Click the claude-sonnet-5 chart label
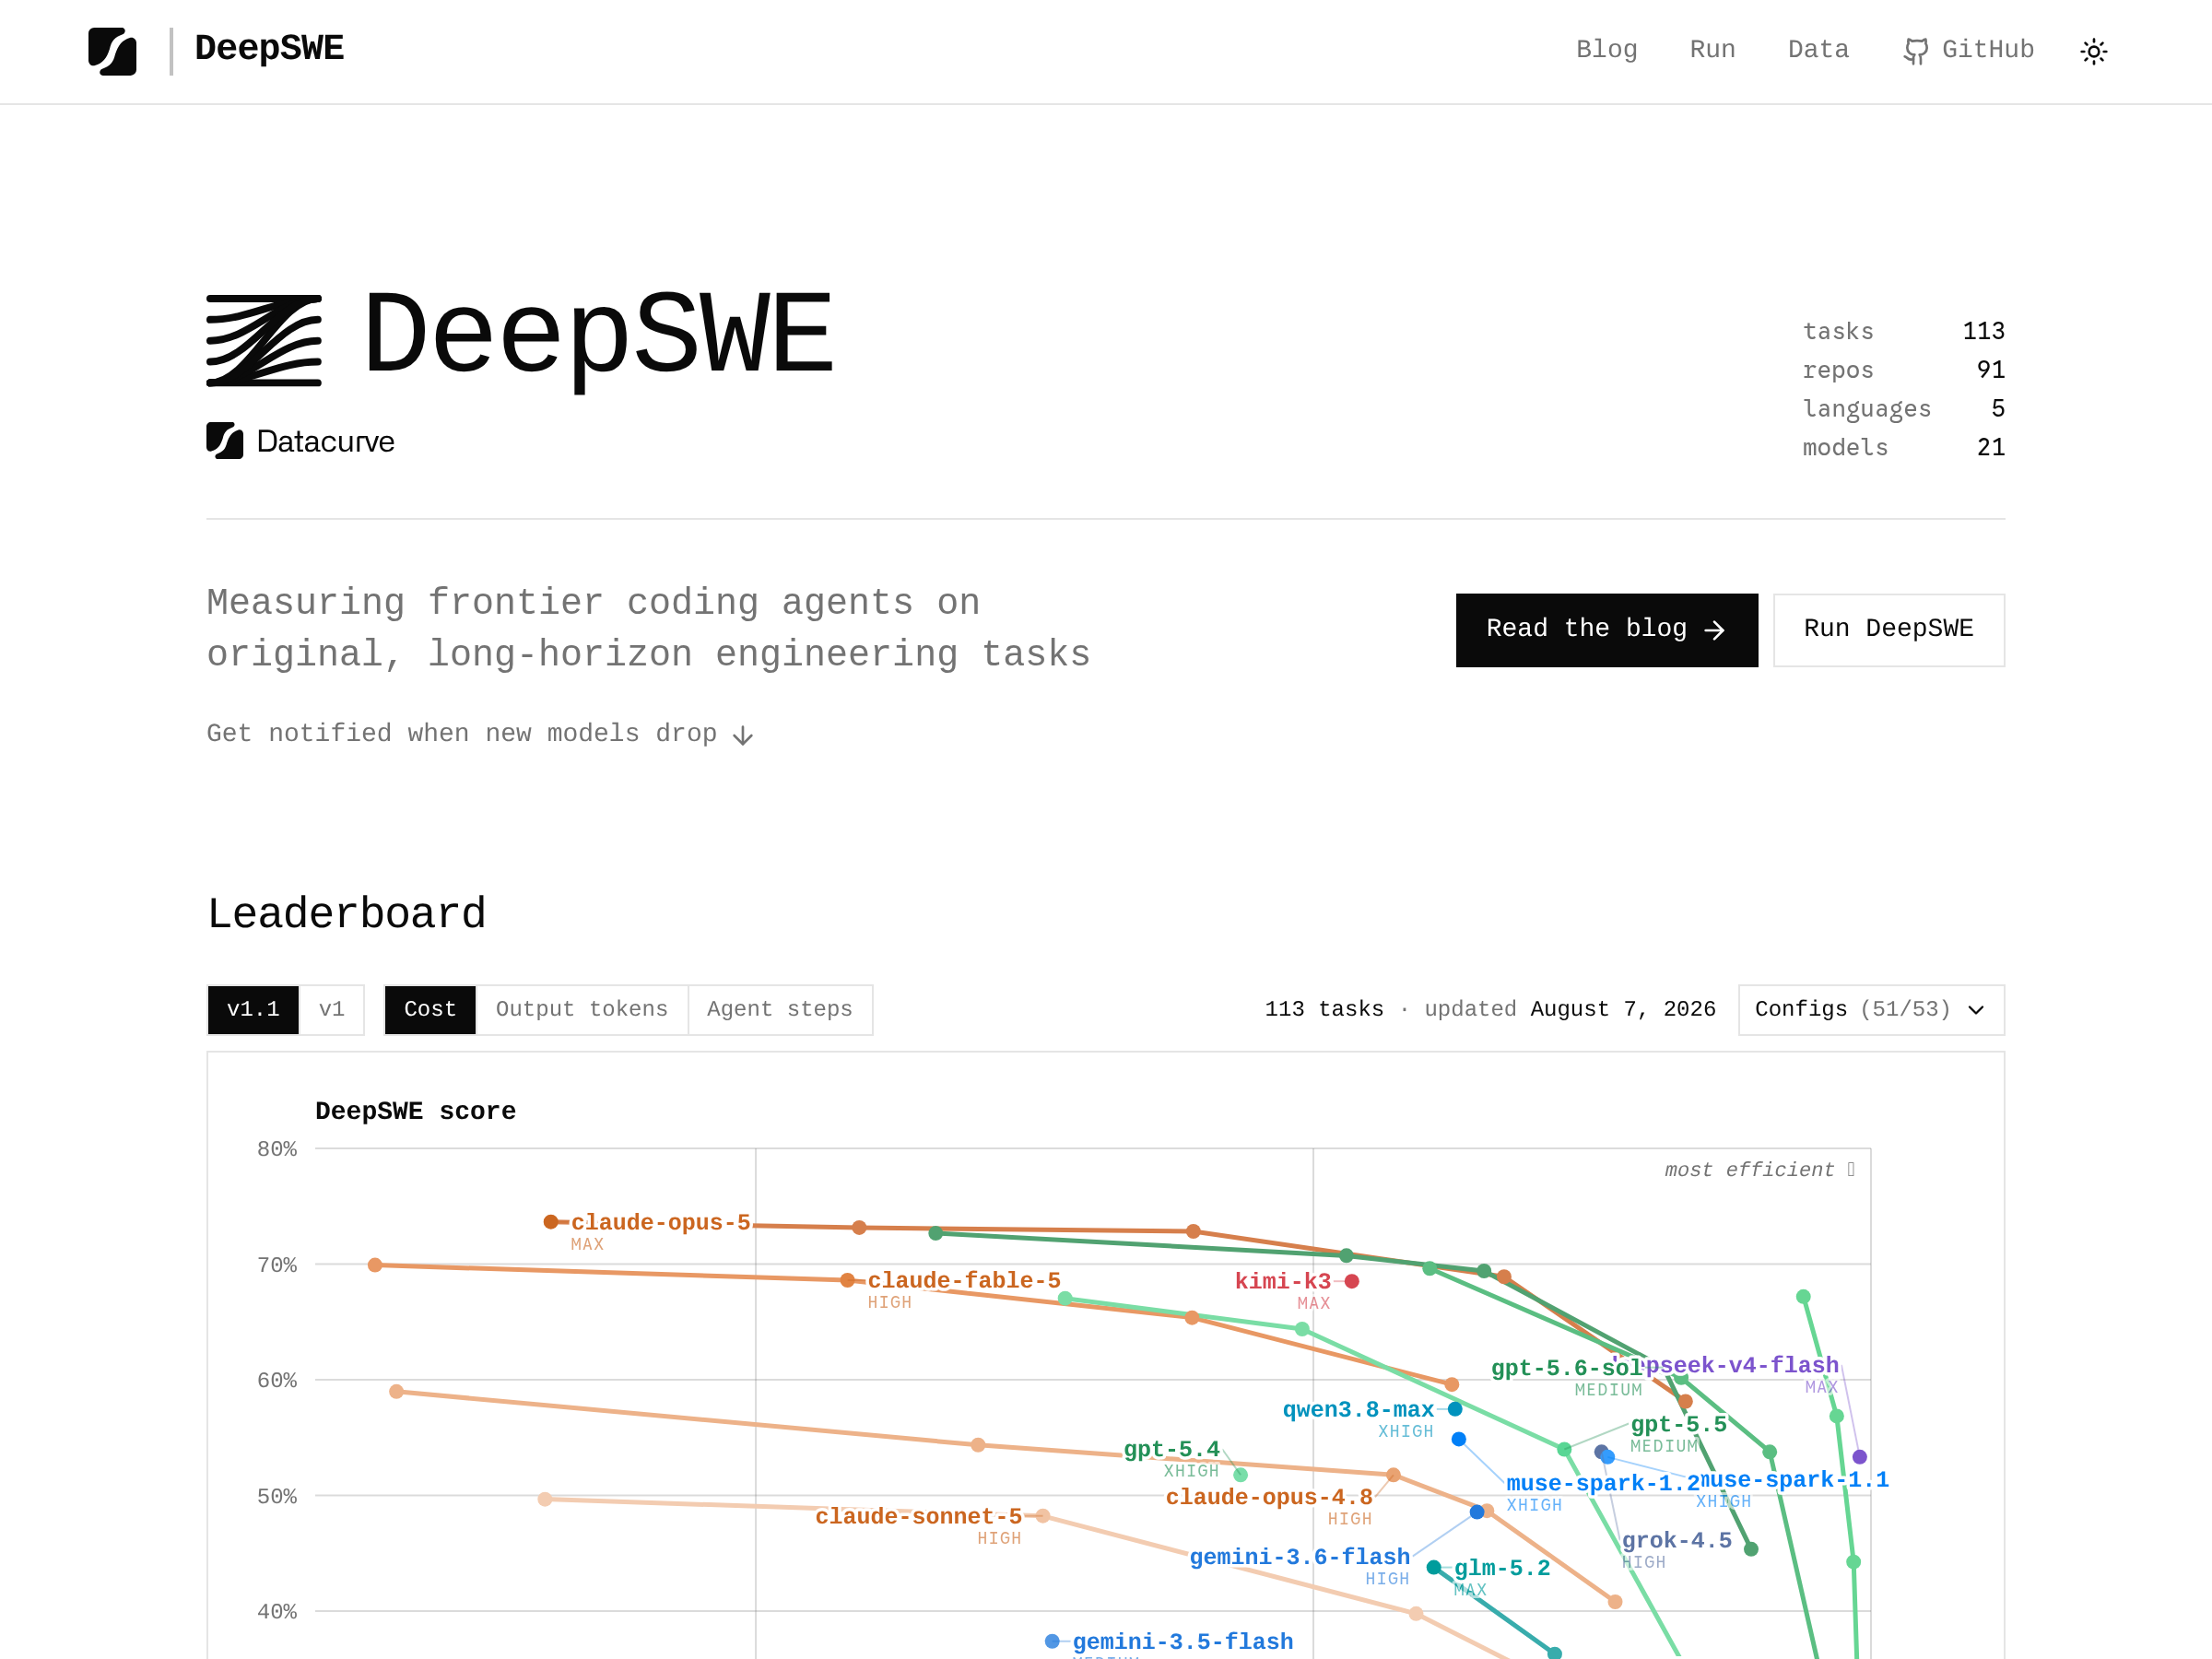 click(x=918, y=1517)
